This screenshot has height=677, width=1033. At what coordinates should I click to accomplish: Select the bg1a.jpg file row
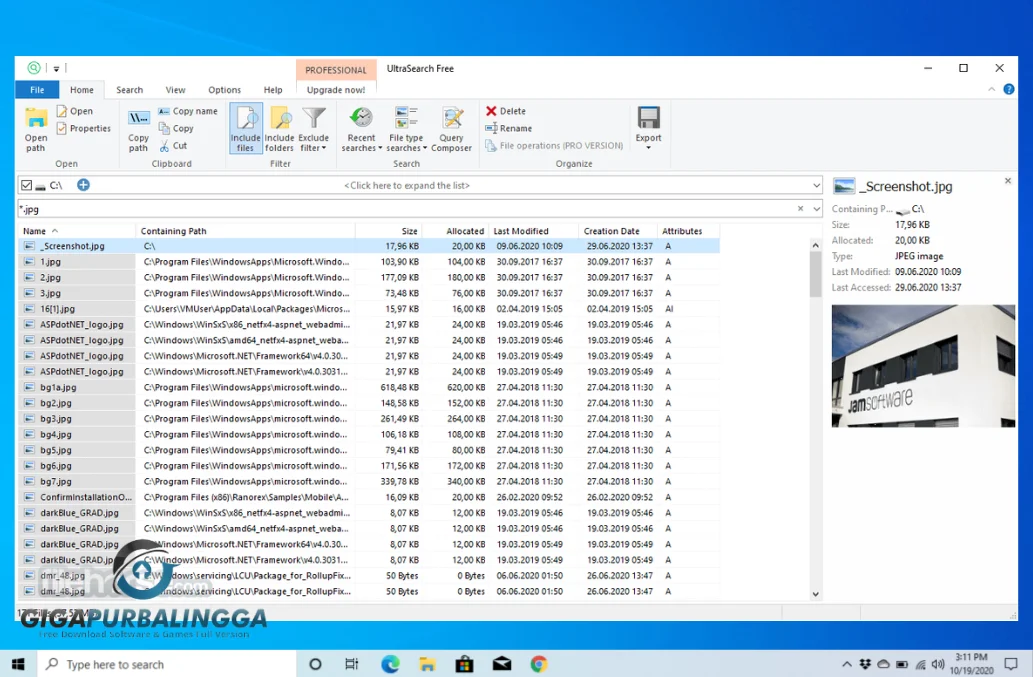pyautogui.click(x=369, y=387)
